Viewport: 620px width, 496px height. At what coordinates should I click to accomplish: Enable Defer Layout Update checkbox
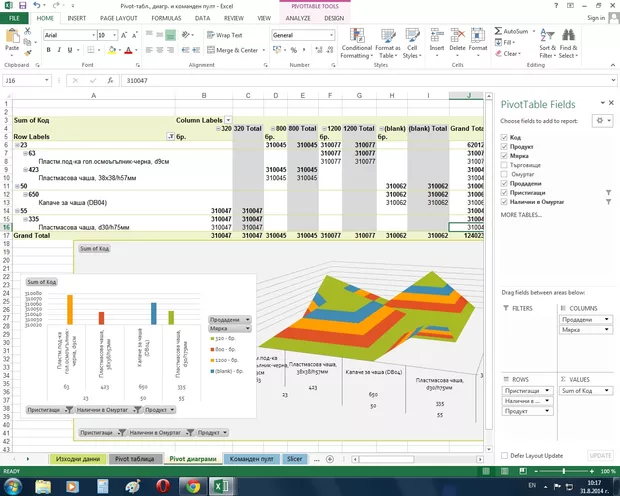pyautogui.click(x=504, y=454)
